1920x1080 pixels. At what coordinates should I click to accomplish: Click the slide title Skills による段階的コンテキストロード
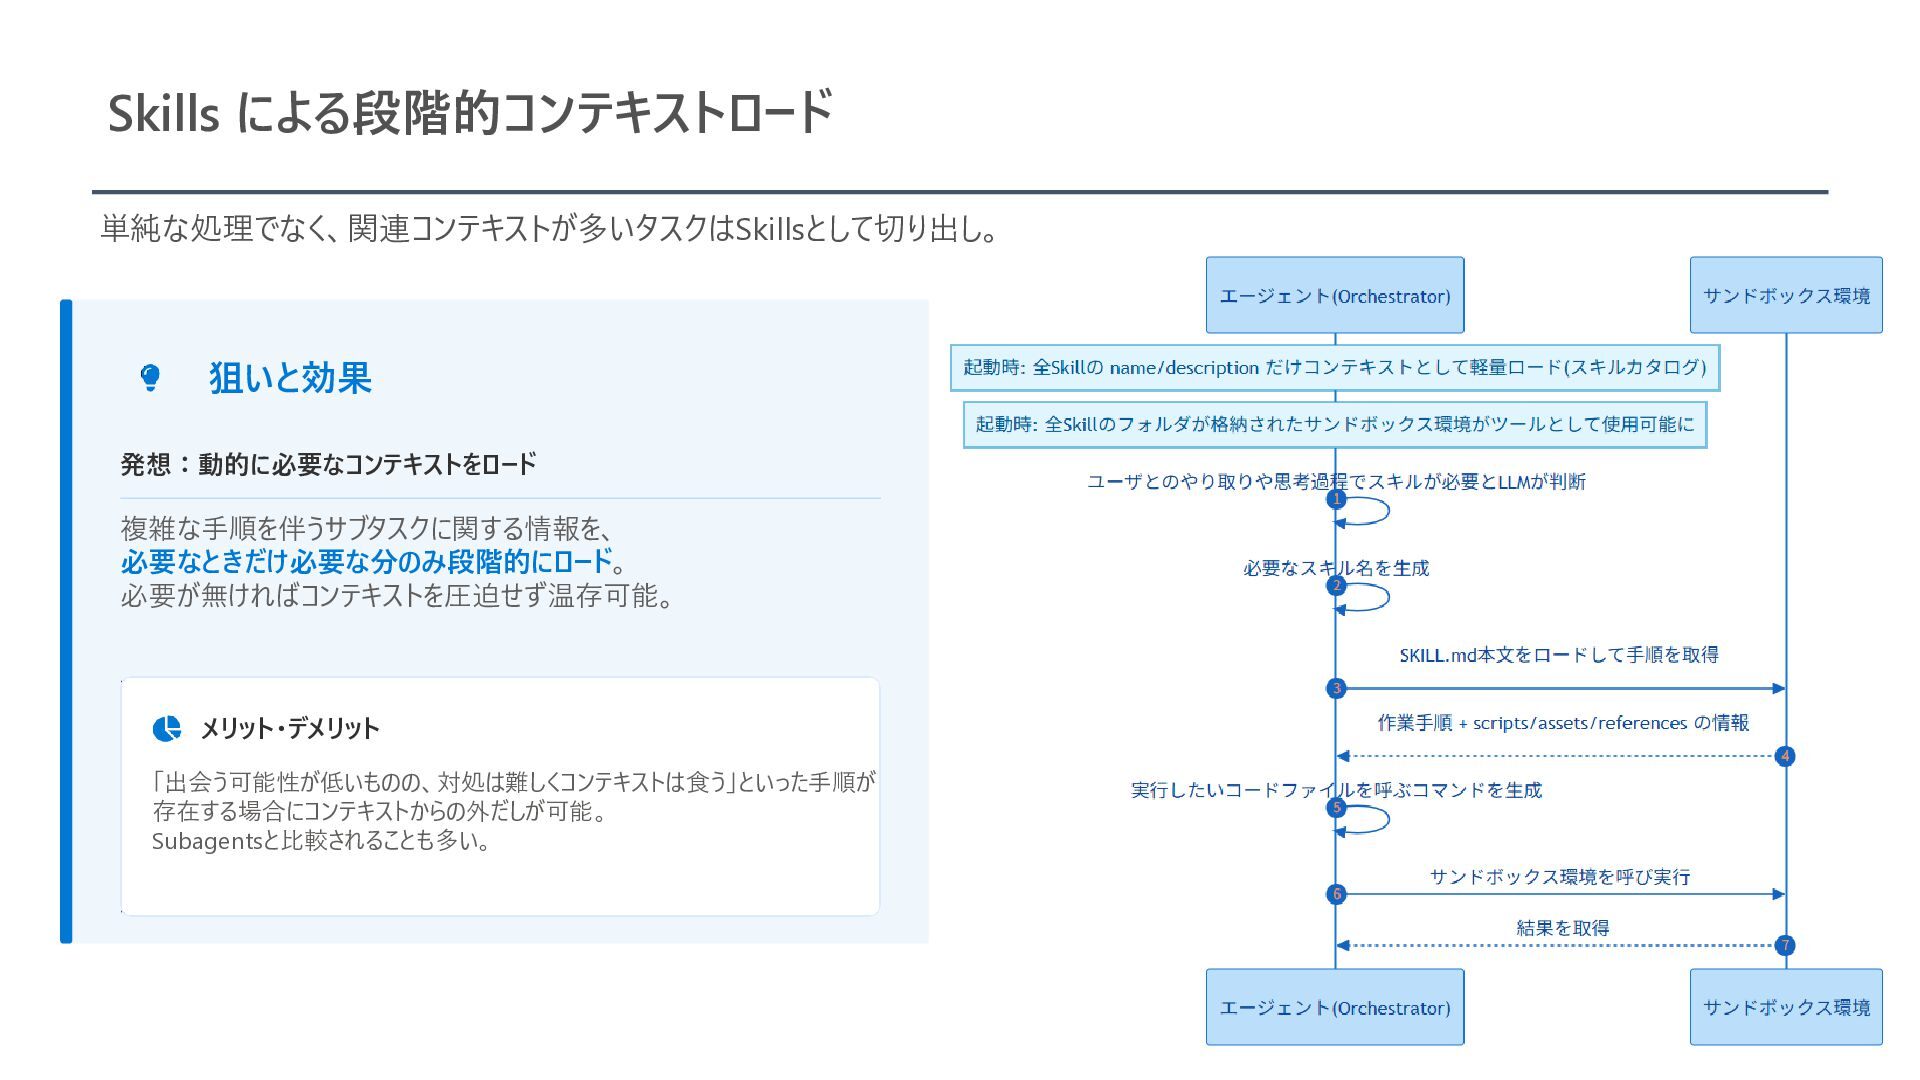[x=470, y=112]
